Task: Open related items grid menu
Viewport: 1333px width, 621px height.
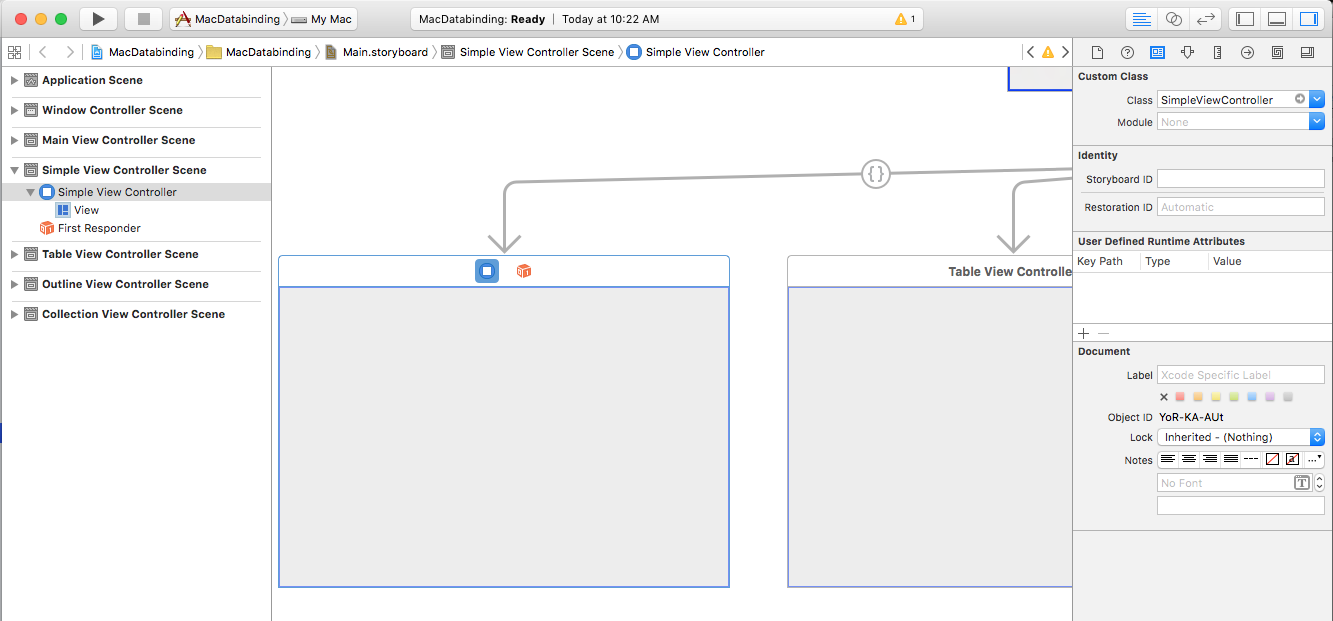Action: (14, 52)
